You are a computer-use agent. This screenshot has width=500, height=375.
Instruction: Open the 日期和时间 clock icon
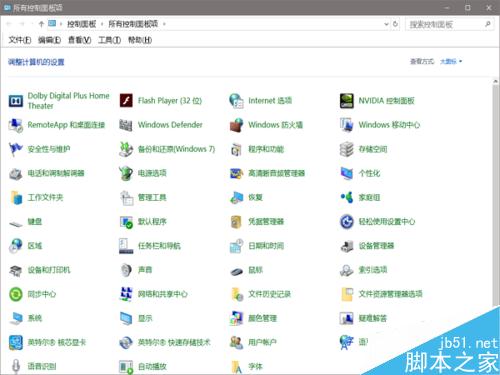tap(236, 246)
